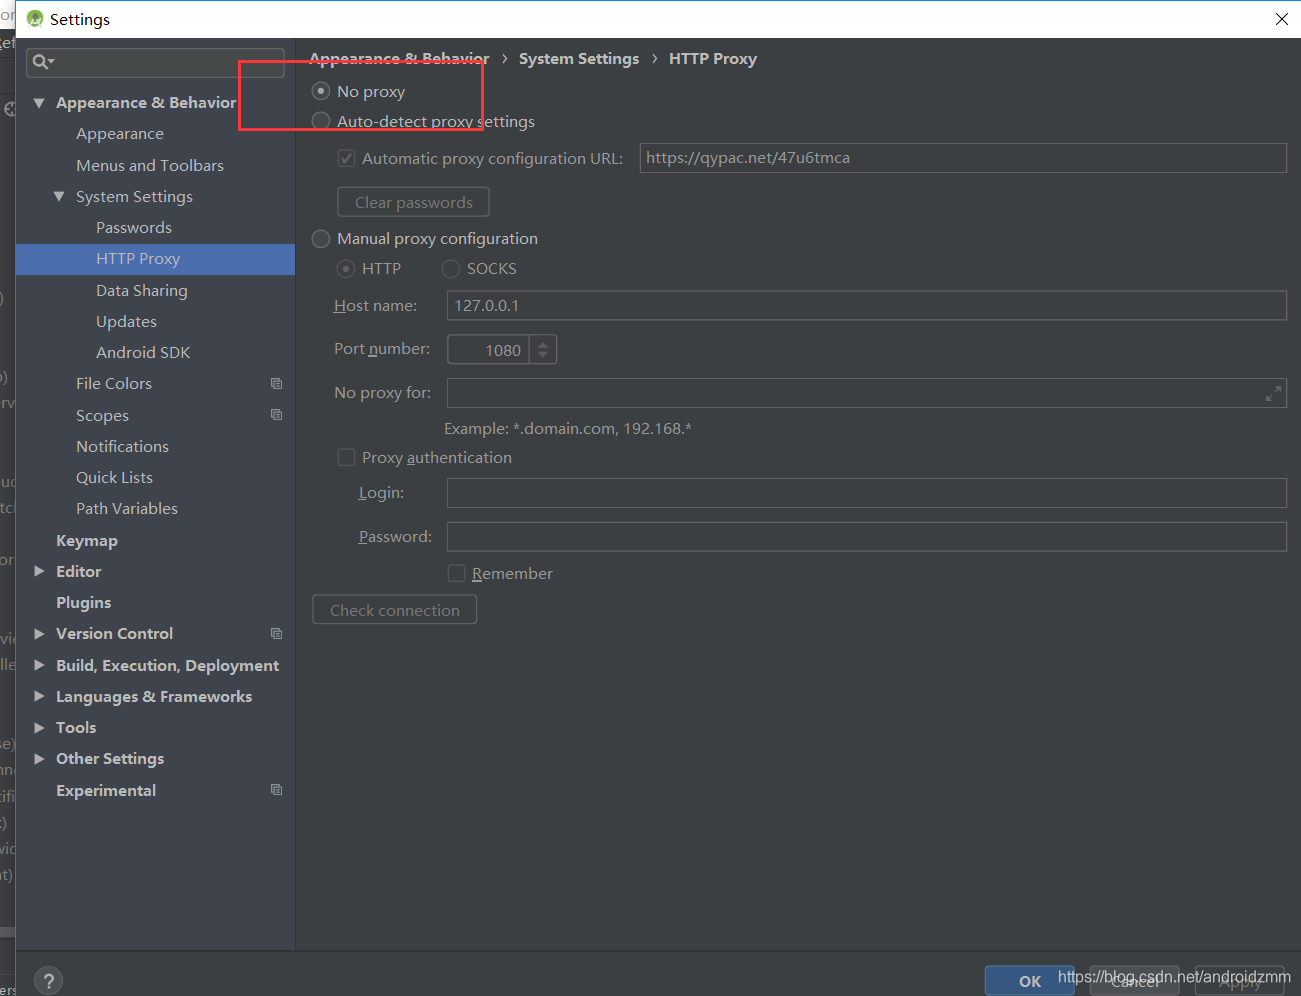This screenshot has height=996, width=1301.
Task: Click the Clear passwords button
Action: pyautogui.click(x=413, y=202)
